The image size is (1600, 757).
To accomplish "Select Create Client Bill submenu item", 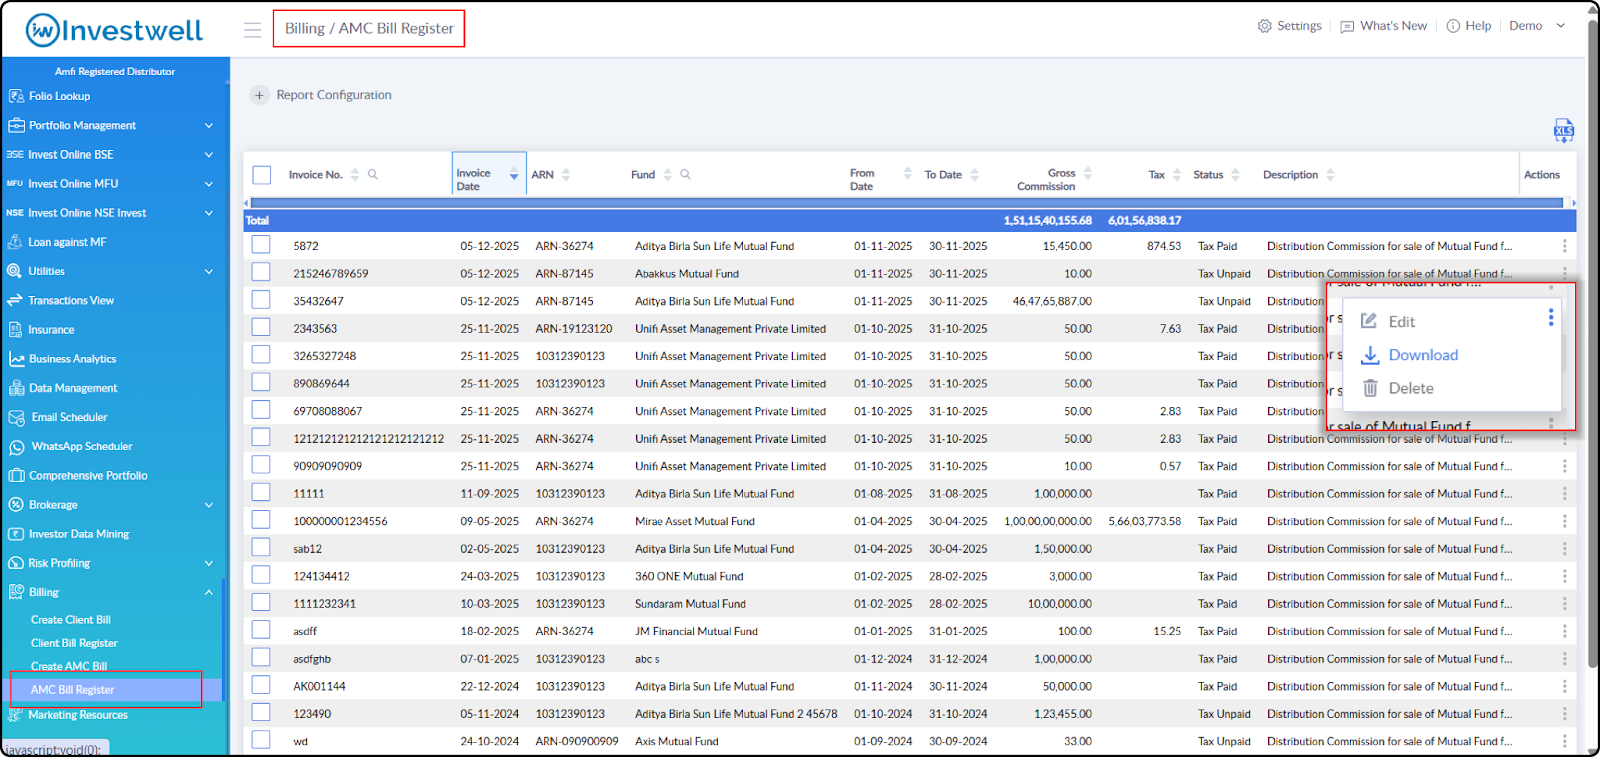I will pos(71,620).
